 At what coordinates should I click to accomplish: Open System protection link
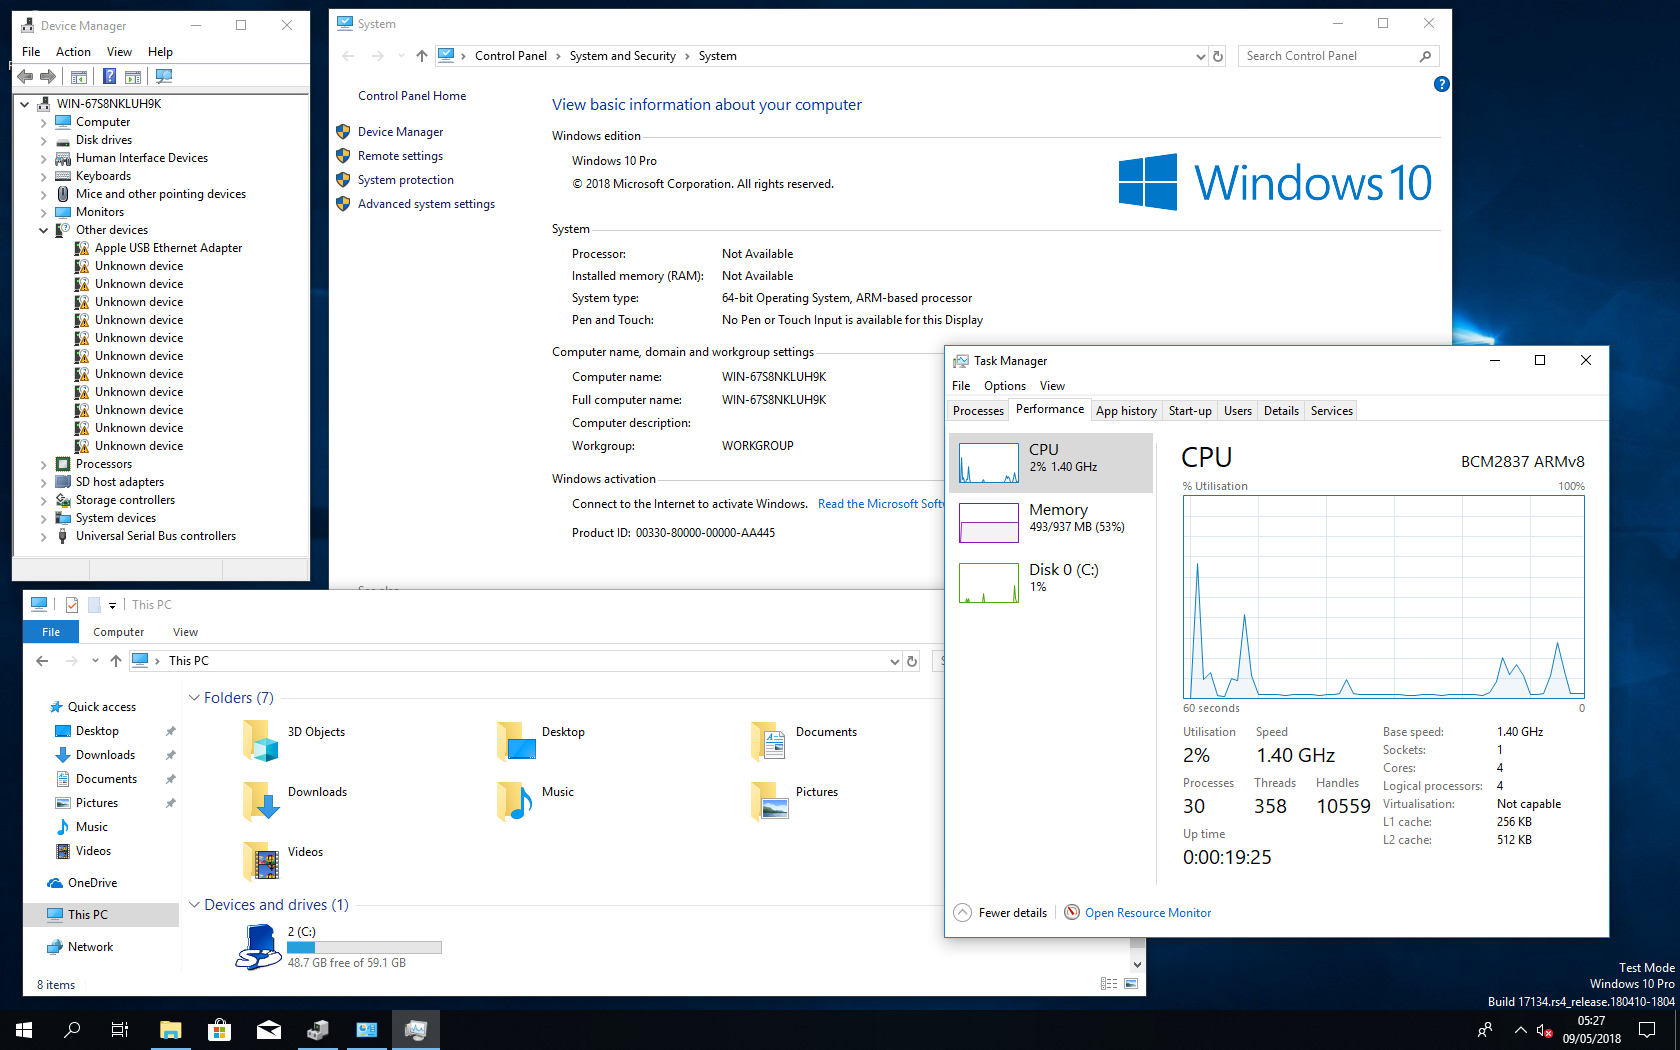point(405,180)
